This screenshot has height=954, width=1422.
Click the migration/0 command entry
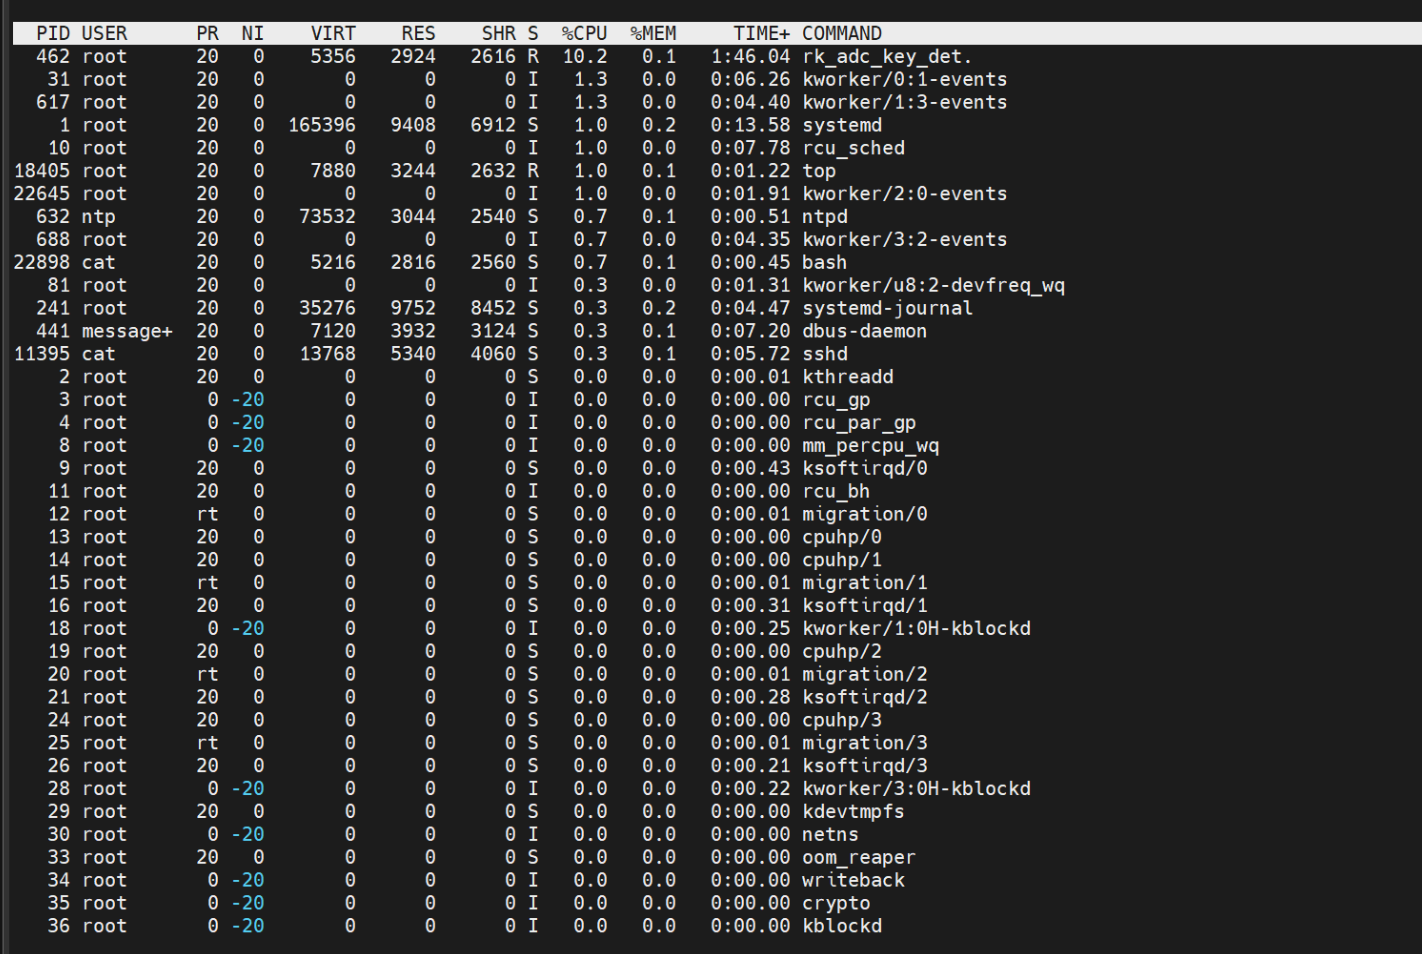tap(864, 514)
